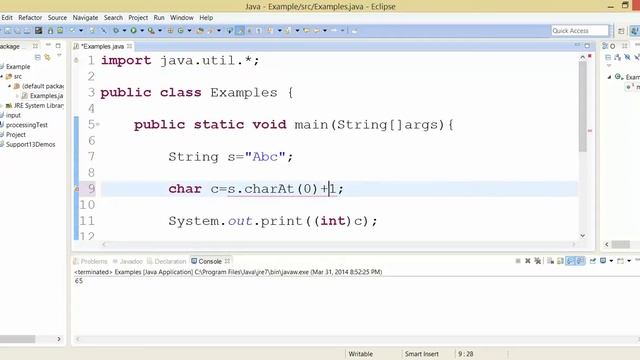Expand the Examples.java tree node

(17, 96)
